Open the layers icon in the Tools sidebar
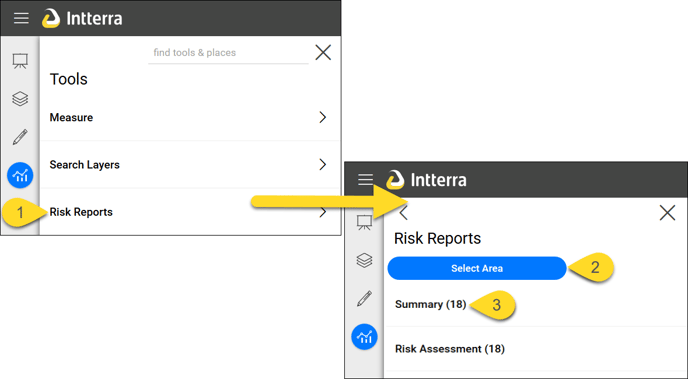 (x=20, y=99)
